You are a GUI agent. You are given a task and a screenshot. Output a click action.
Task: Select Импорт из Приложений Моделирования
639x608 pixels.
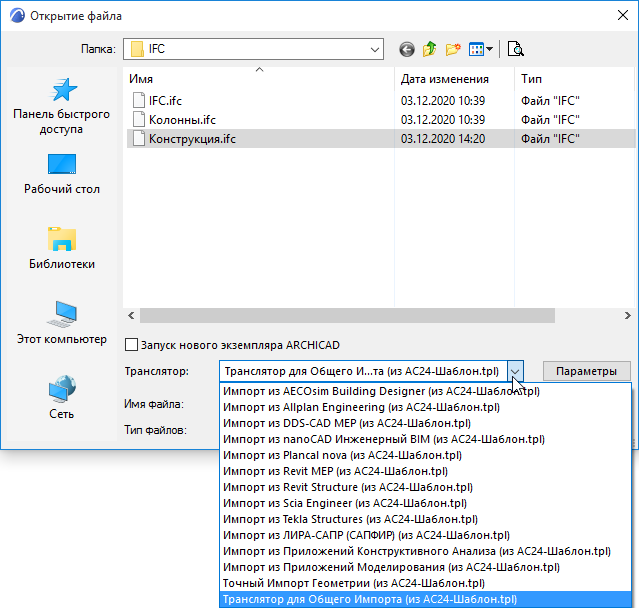click(425, 567)
